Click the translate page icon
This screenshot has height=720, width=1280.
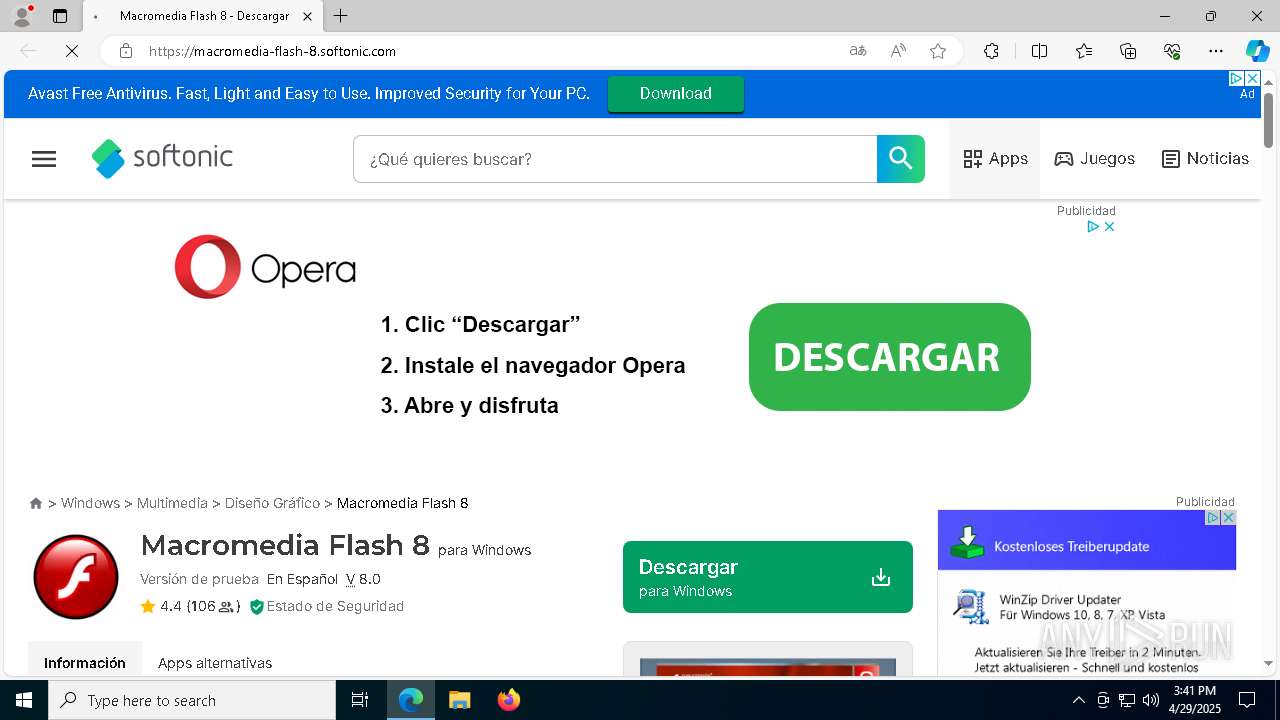(x=858, y=51)
